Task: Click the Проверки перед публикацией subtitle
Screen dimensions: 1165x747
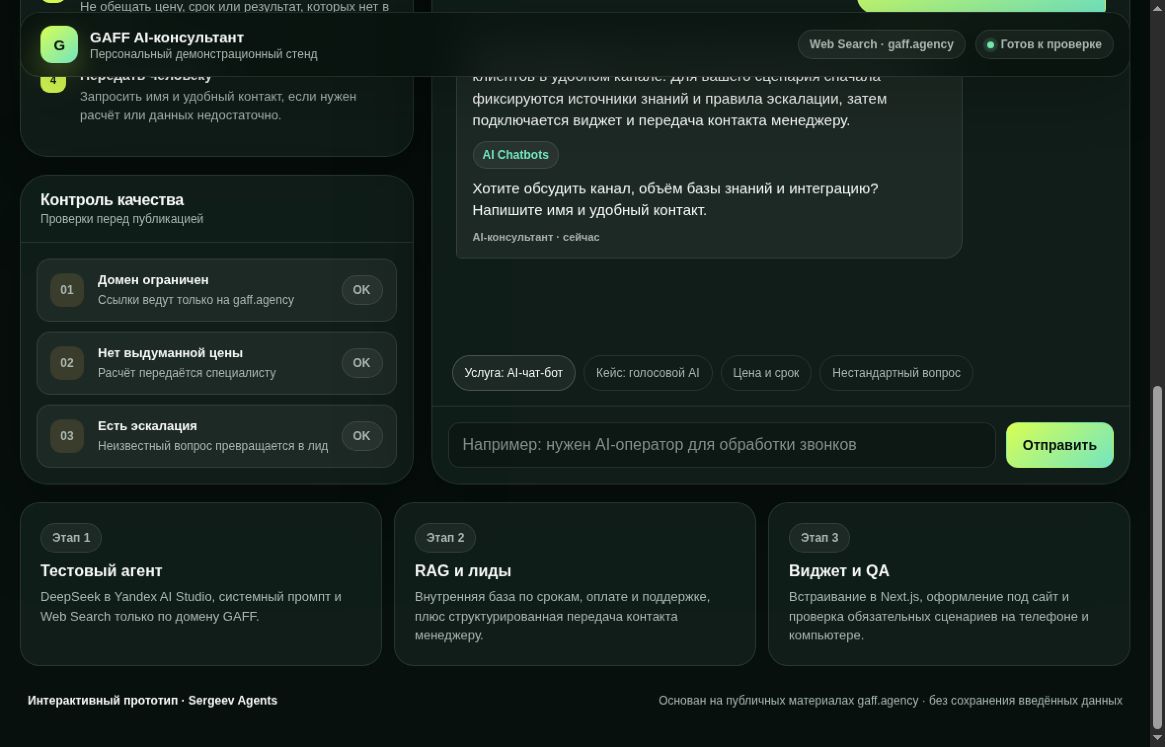Action: click(122, 219)
